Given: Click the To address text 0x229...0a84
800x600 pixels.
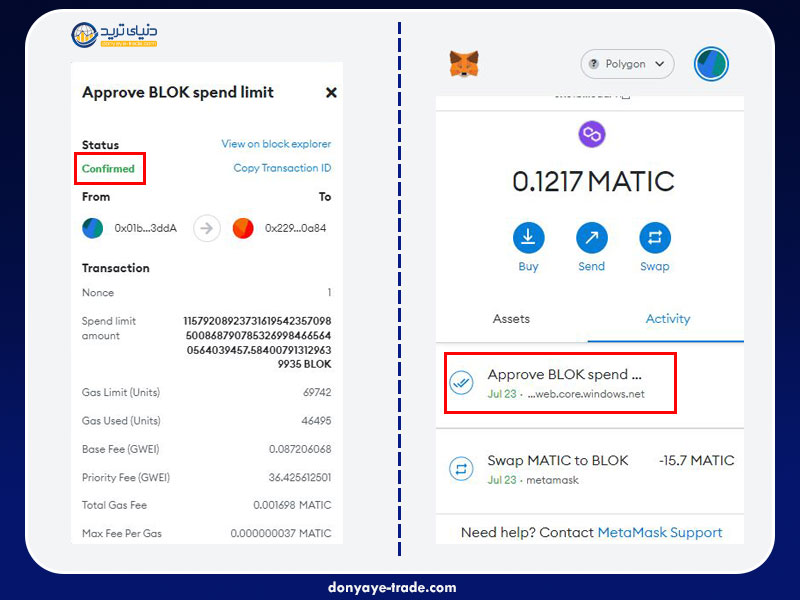Looking at the screenshot, I should [295, 228].
